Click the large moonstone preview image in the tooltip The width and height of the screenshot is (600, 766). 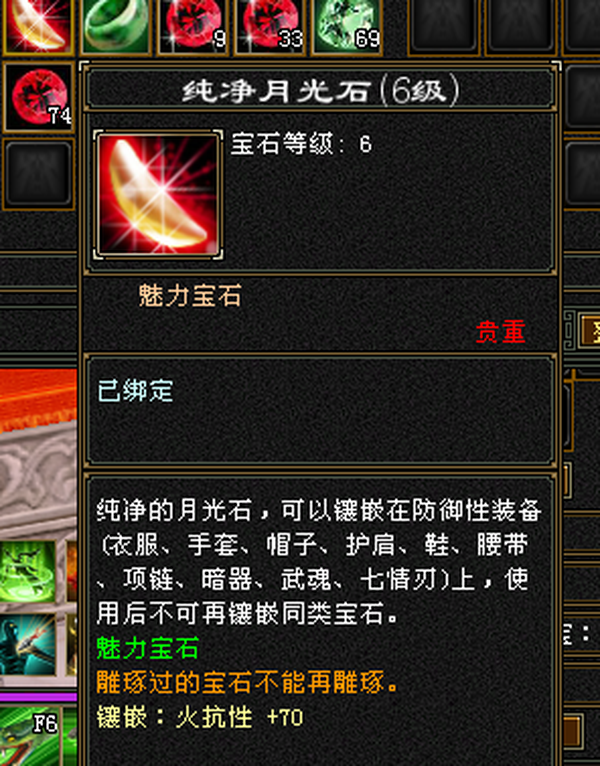(158, 194)
